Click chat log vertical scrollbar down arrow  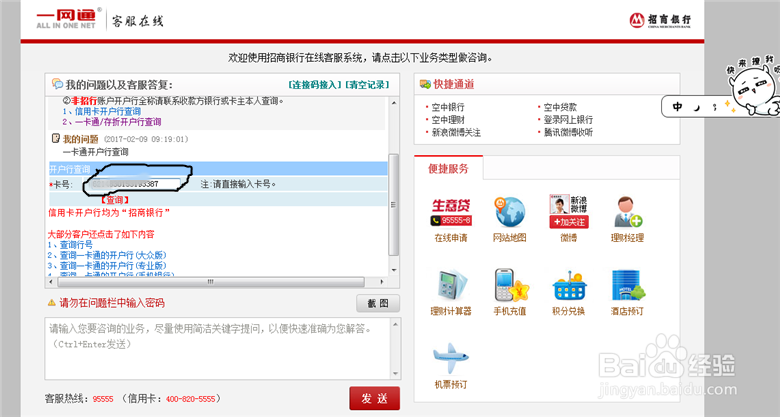click(x=393, y=270)
